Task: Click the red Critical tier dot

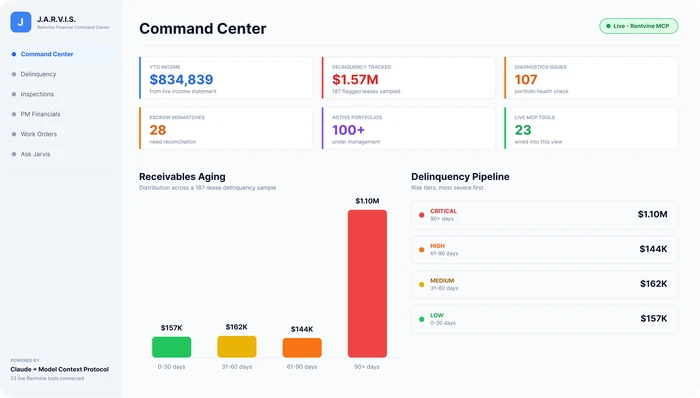Action: tap(421, 215)
